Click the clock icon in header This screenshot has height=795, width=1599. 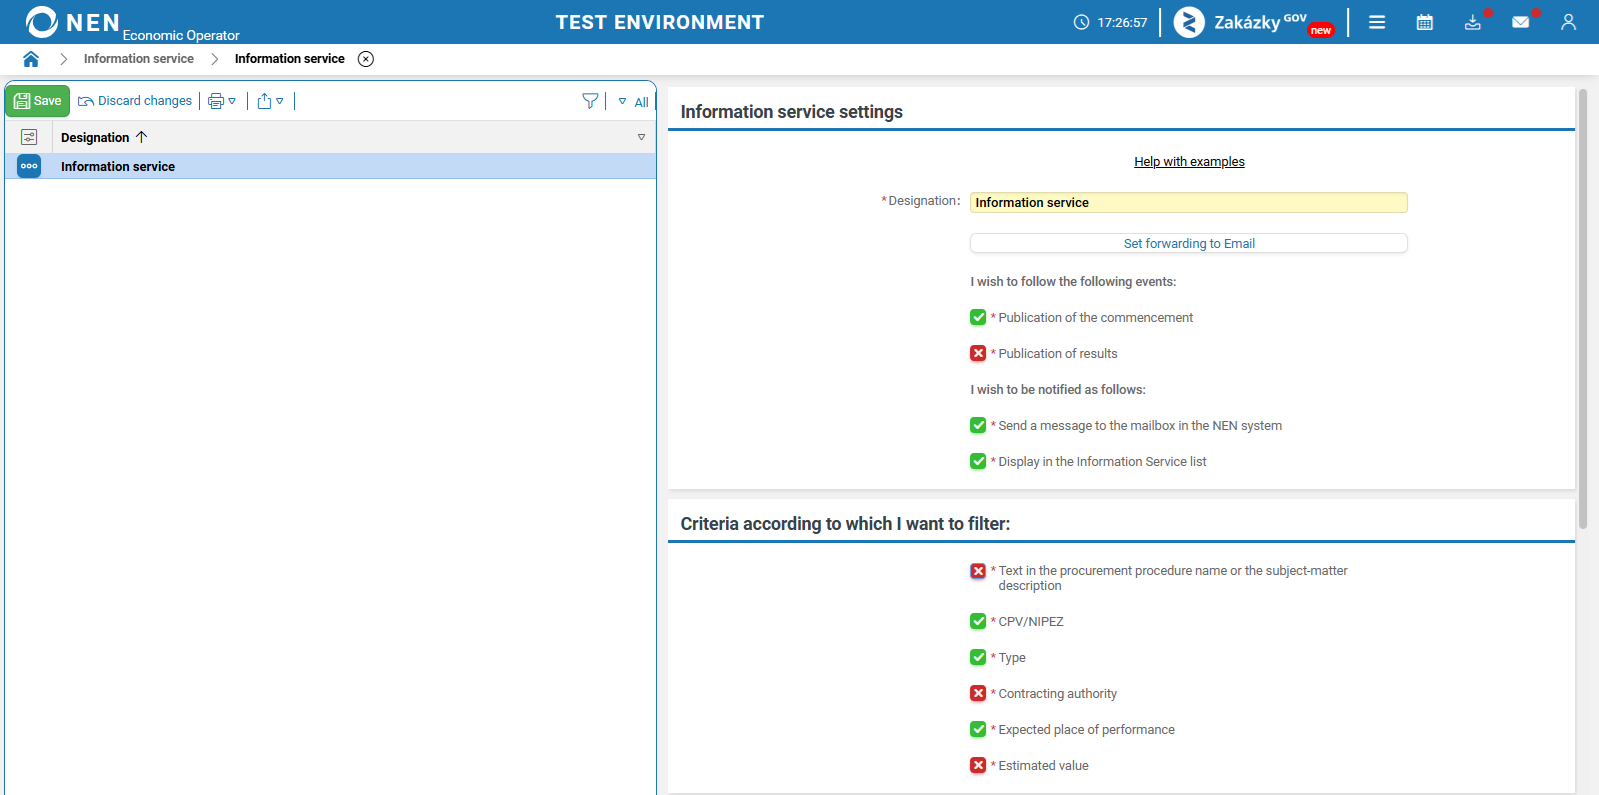pyautogui.click(x=1081, y=22)
